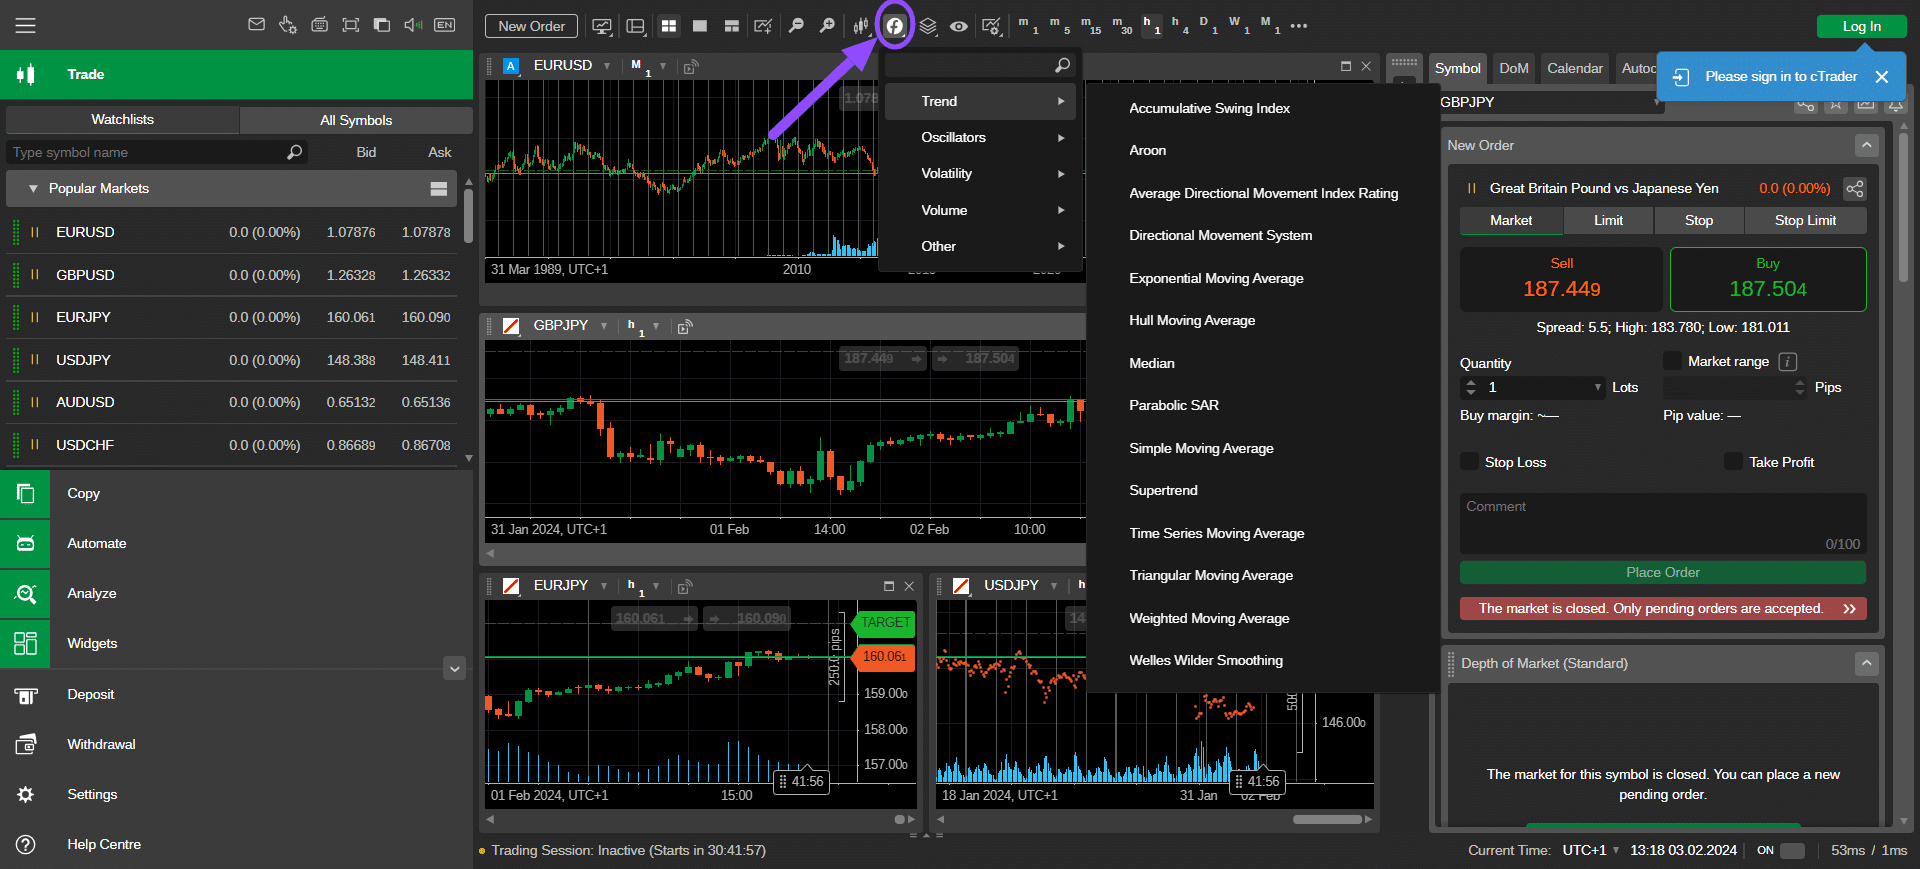Open Withdrawal in the sidebar
The width and height of the screenshot is (1920, 869).
pyautogui.click(x=236, y=745)
